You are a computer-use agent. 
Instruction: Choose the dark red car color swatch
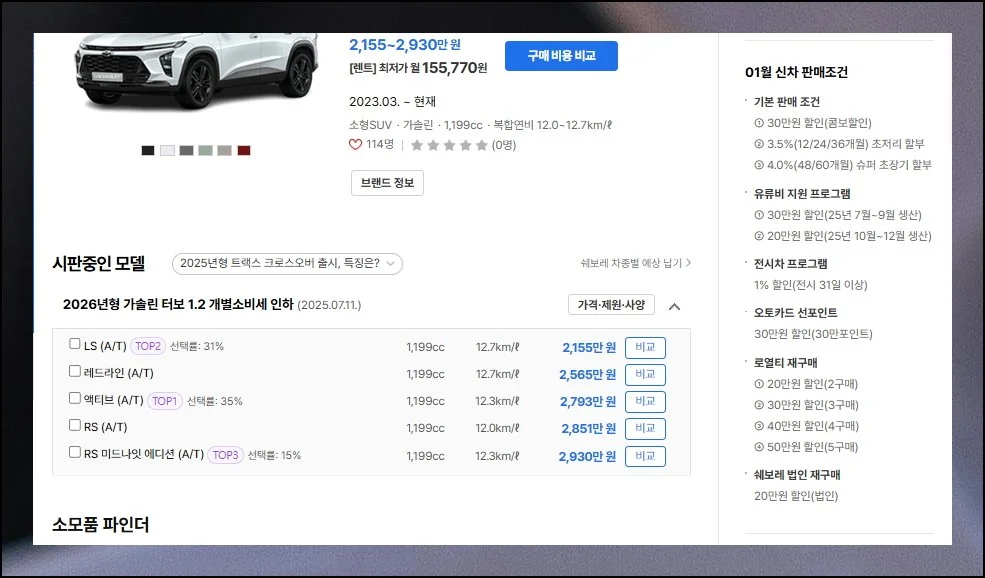[x=244, y=151]
